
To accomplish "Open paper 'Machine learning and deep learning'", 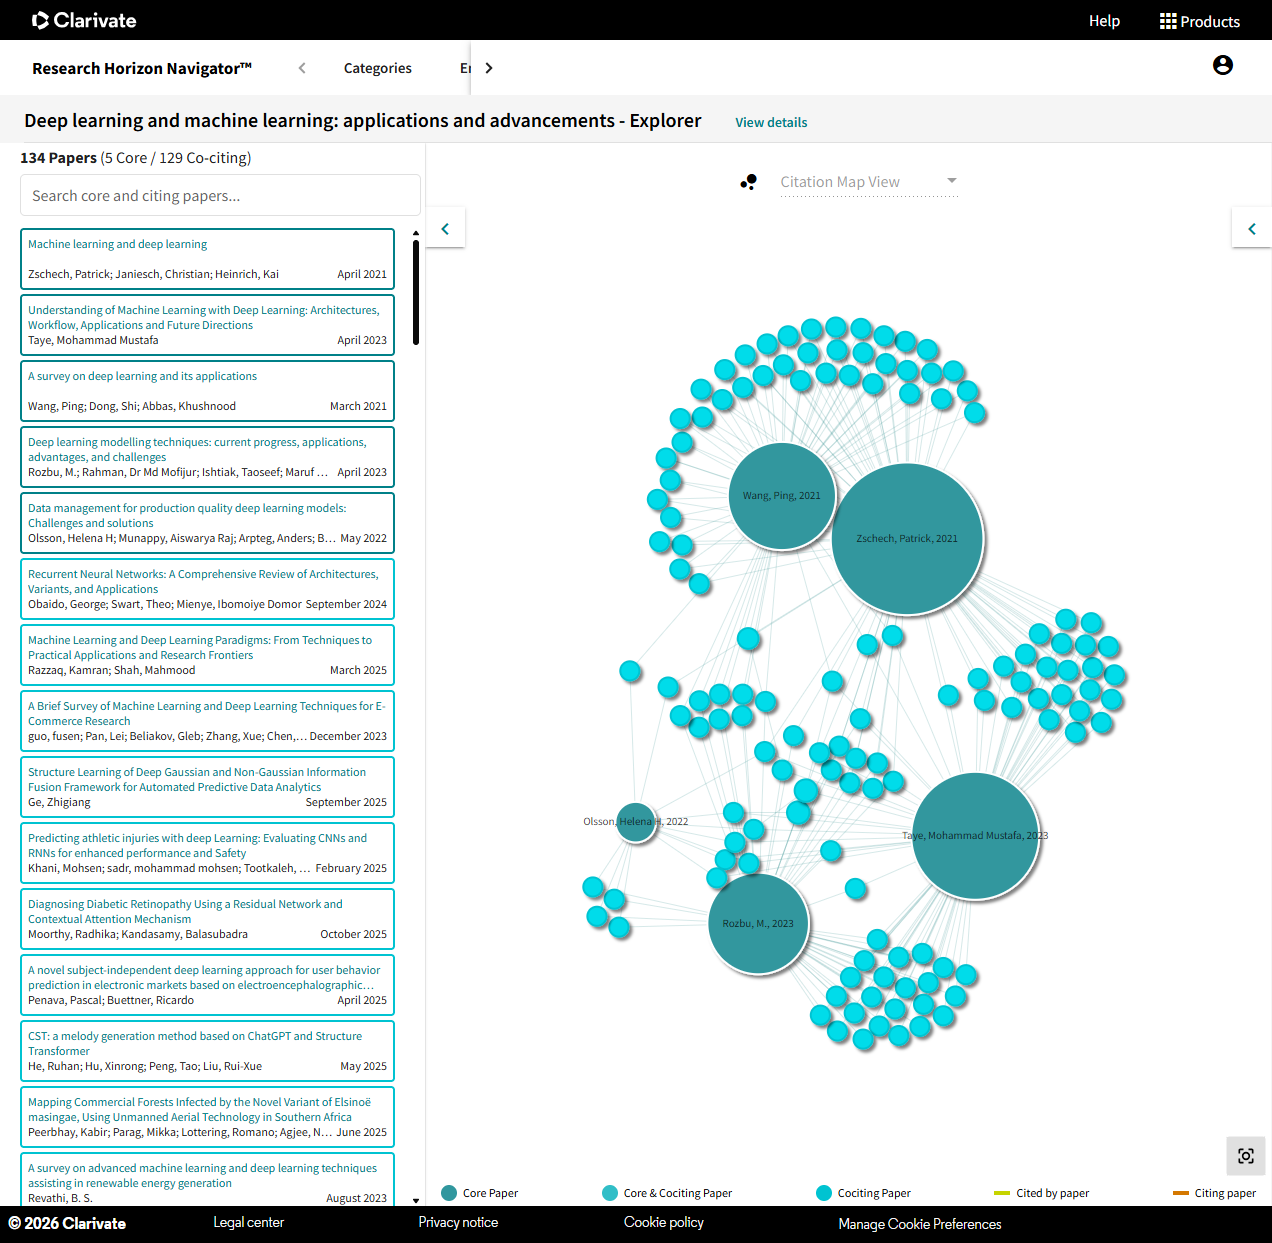I will 207,259.
